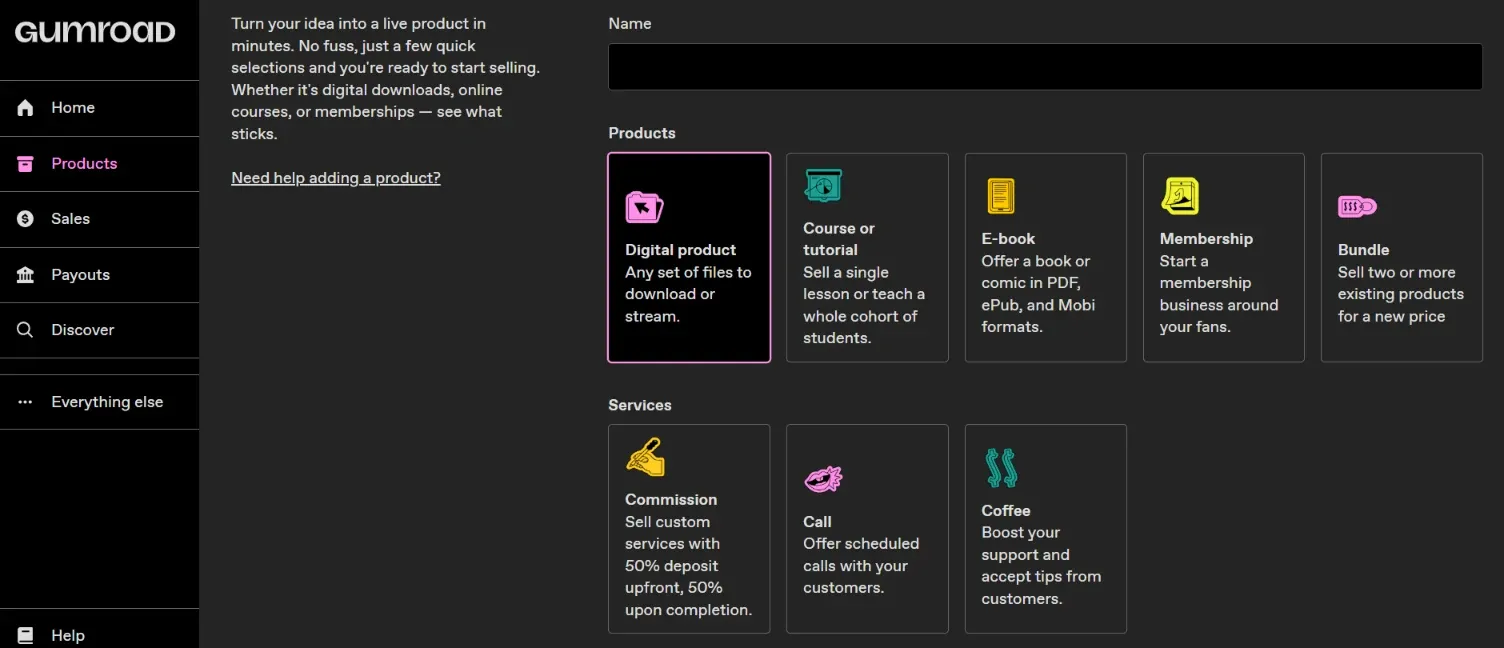Click the Products archive box icon

(x=26, y=164)
